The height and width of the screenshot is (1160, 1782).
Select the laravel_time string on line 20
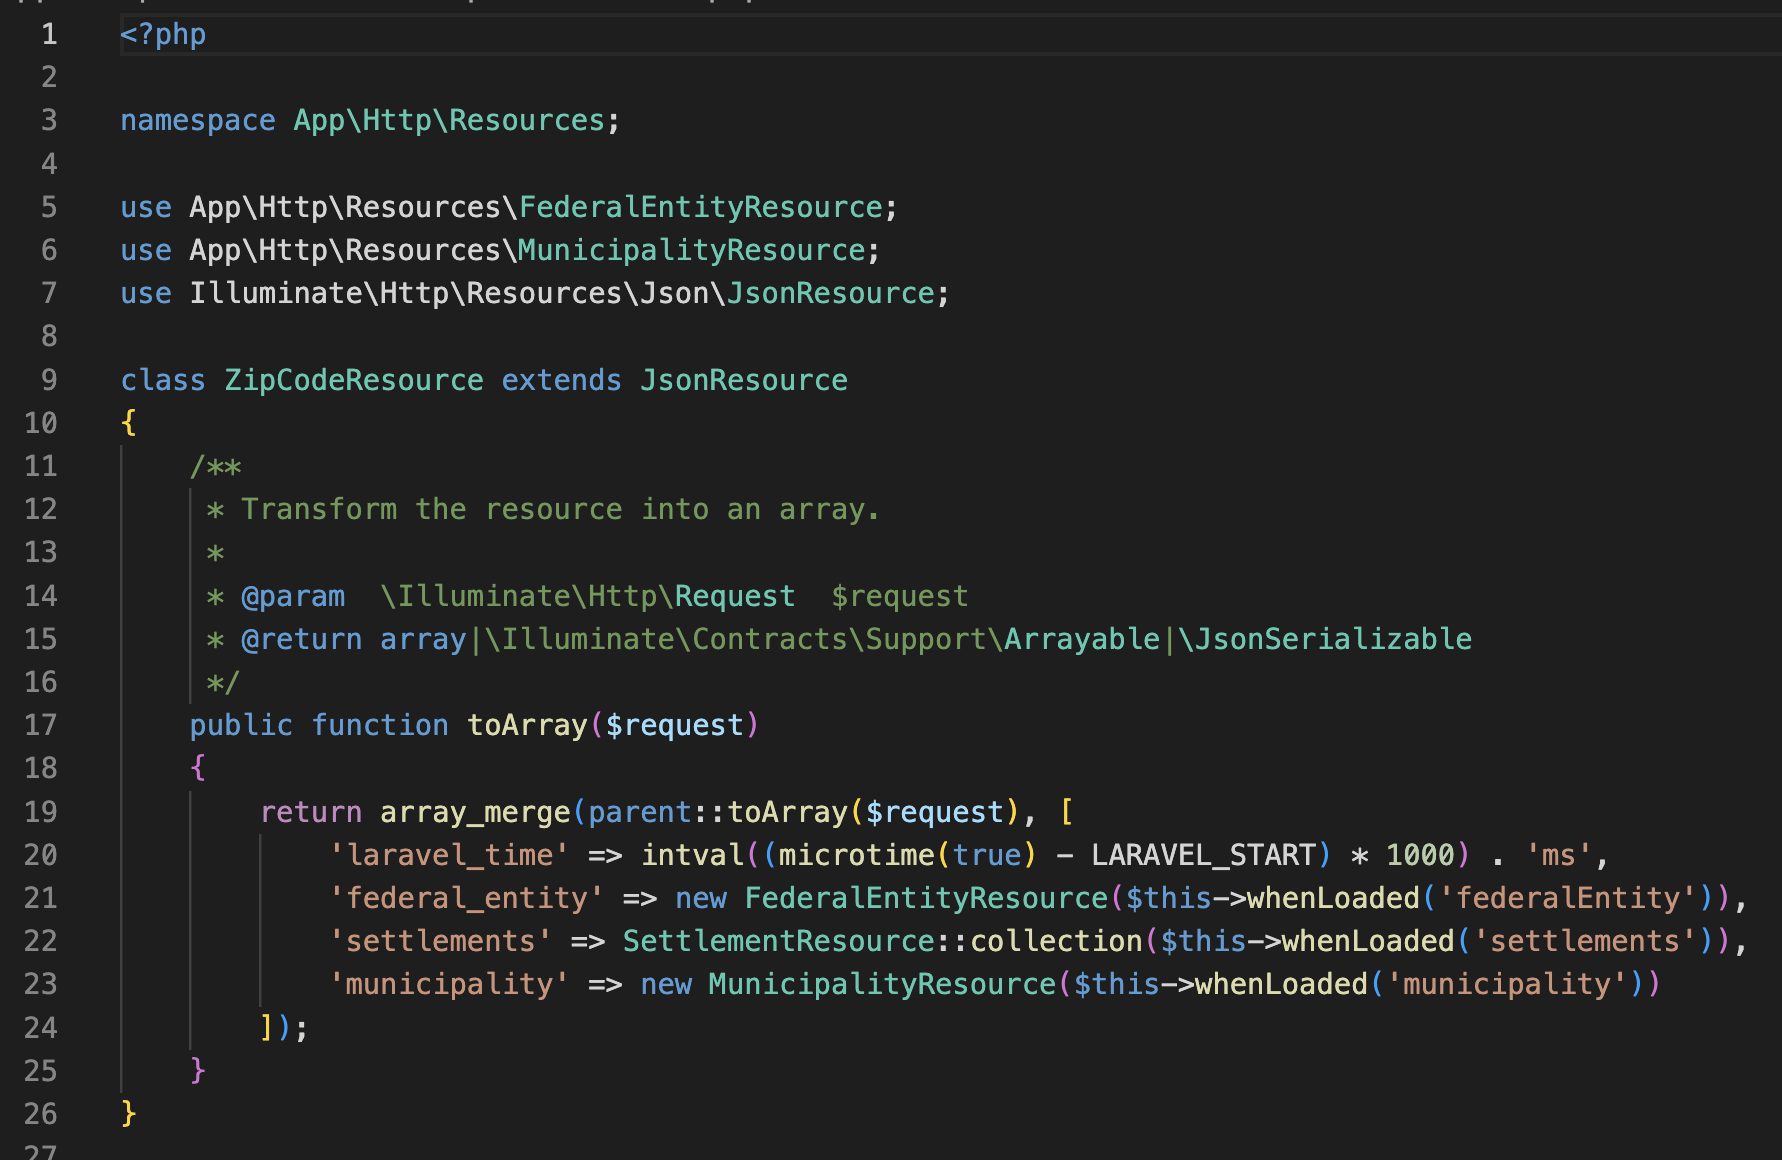click(x=449, y=855)
